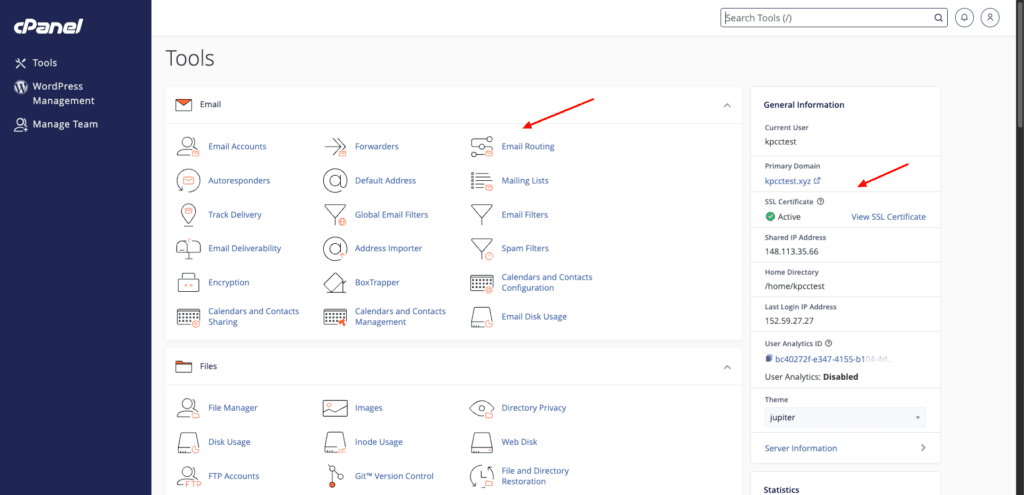Click the File Manager text link
This screenshot has height=495, width=1024.
(x=232, y=407)
